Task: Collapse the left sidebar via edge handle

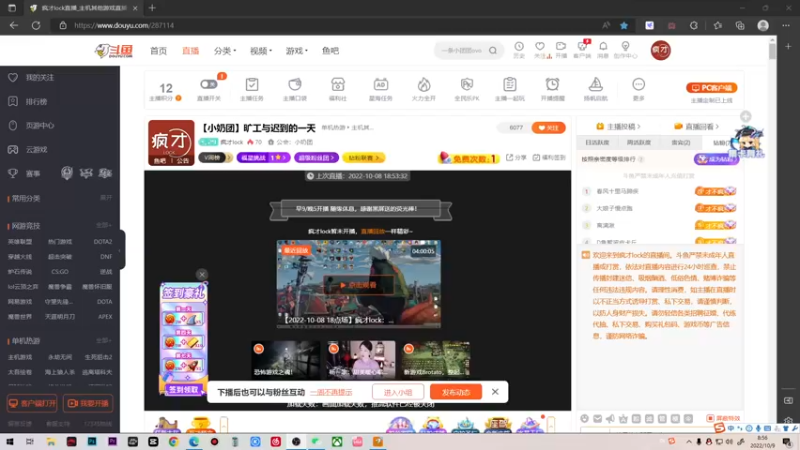Action: [121, 250]
